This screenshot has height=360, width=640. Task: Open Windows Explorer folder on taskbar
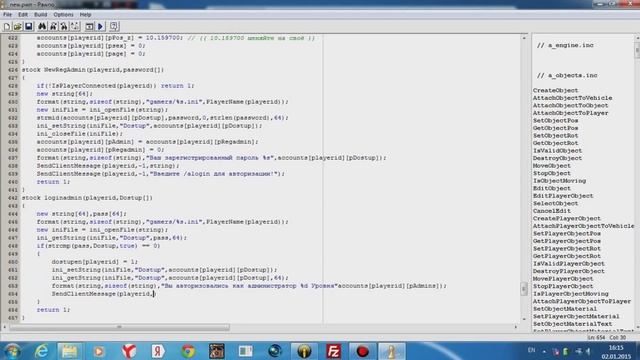pos(69,351)
